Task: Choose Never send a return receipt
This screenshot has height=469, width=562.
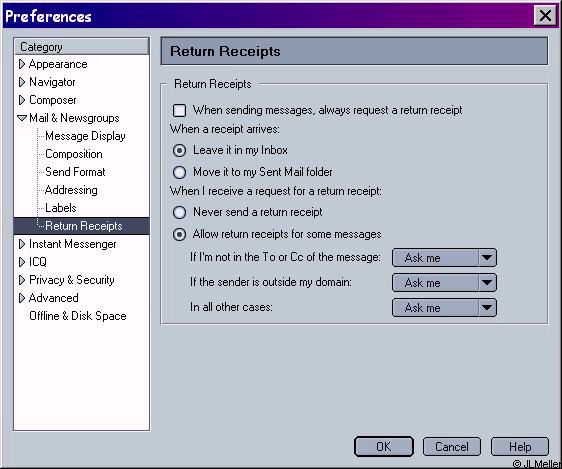Action: click(179, 212)
